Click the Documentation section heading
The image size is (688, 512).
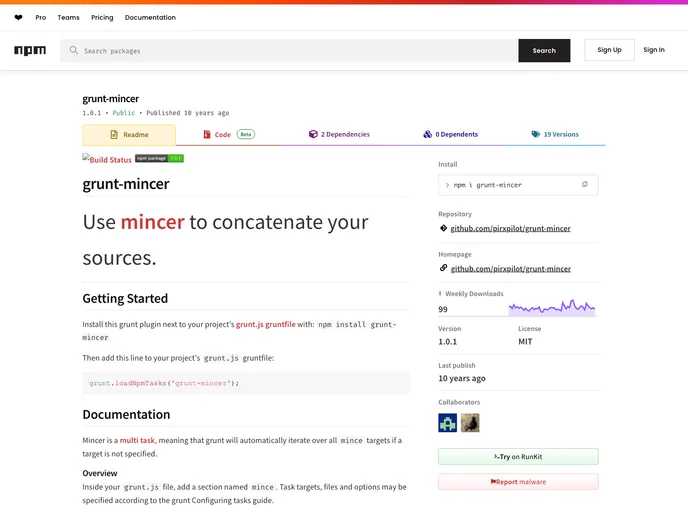[x=126, y=414]
